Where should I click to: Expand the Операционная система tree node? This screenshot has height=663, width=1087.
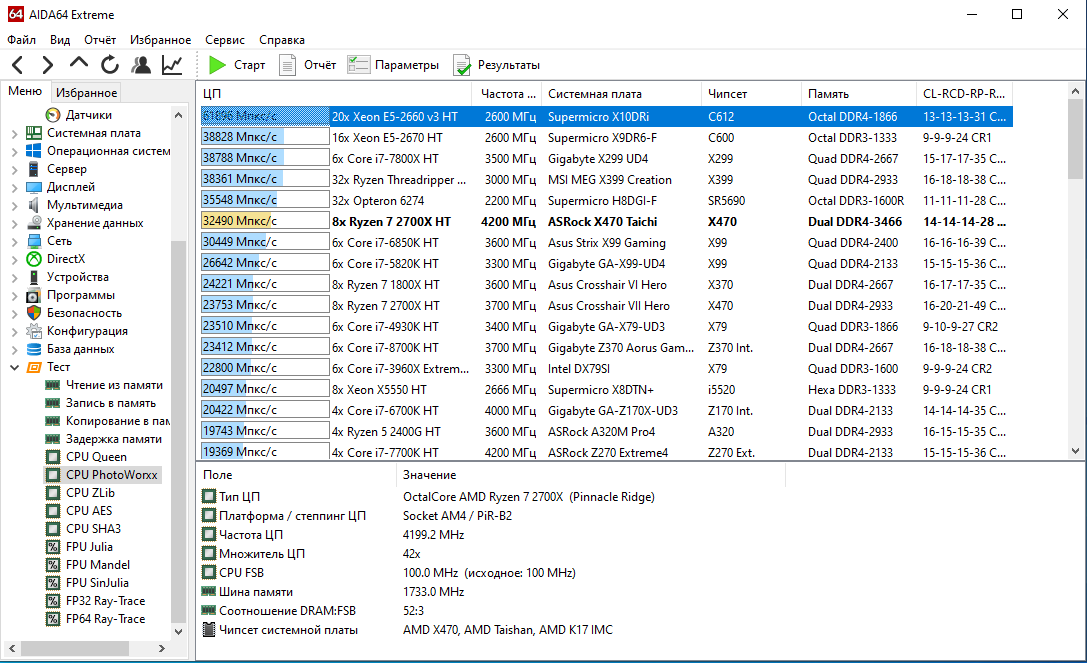click(15, 151)
